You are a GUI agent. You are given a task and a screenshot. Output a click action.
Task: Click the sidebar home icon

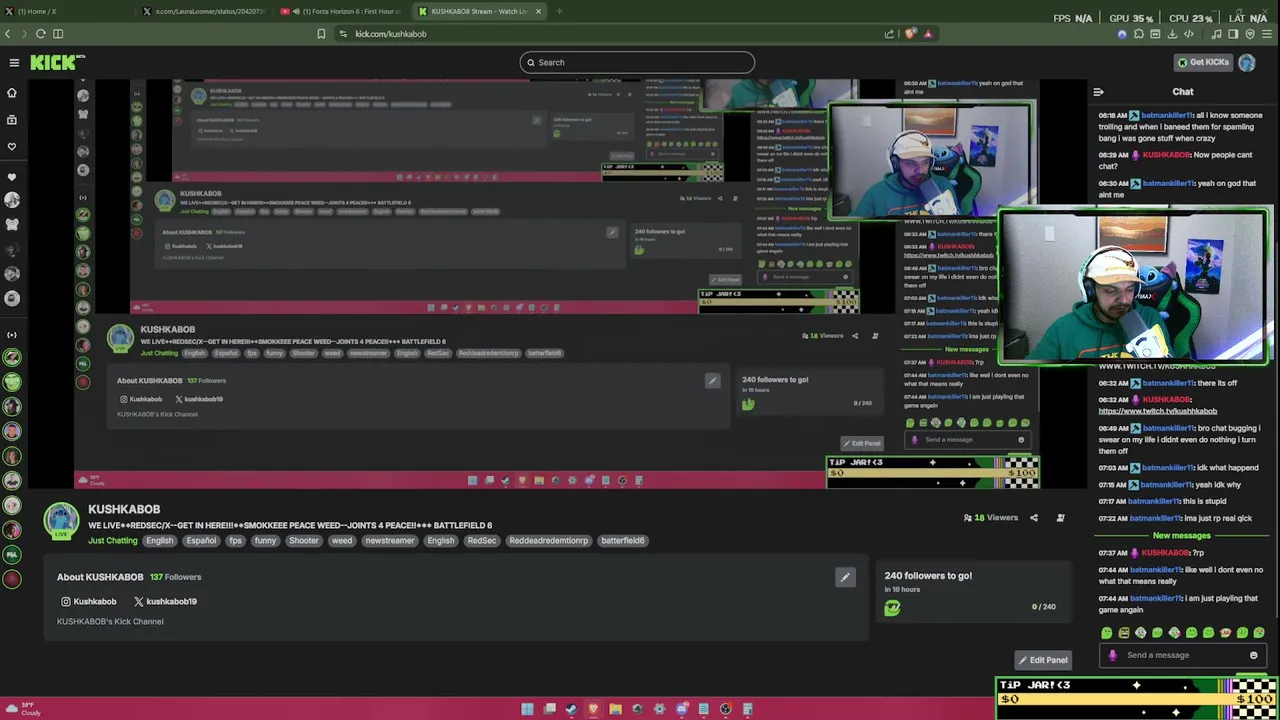coord(12,92)
